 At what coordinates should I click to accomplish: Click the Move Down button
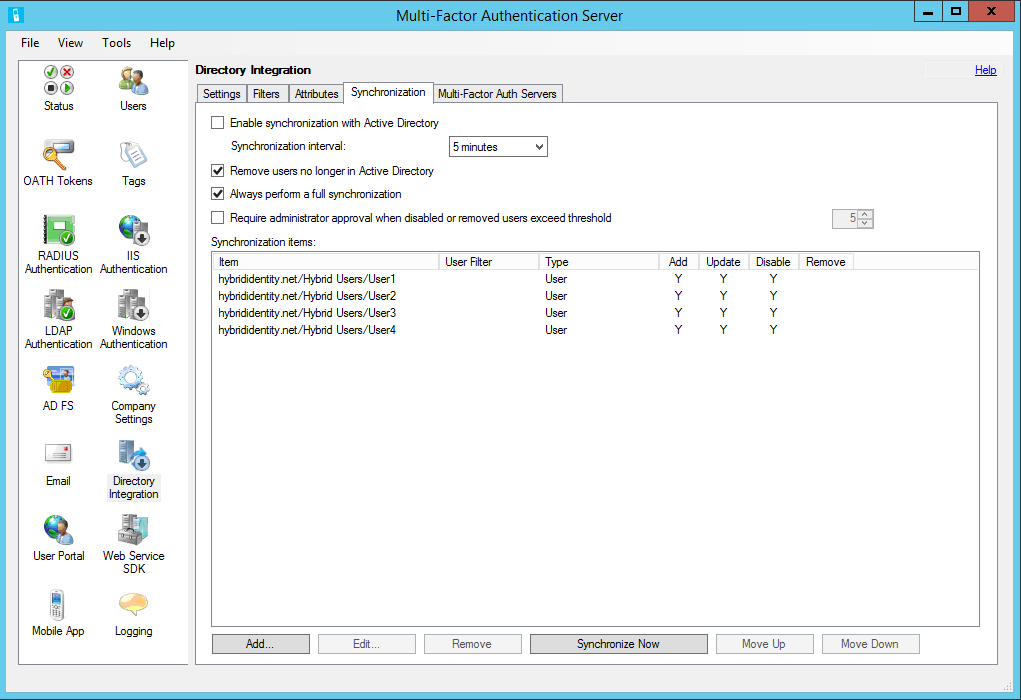click(x=871, y=644)
